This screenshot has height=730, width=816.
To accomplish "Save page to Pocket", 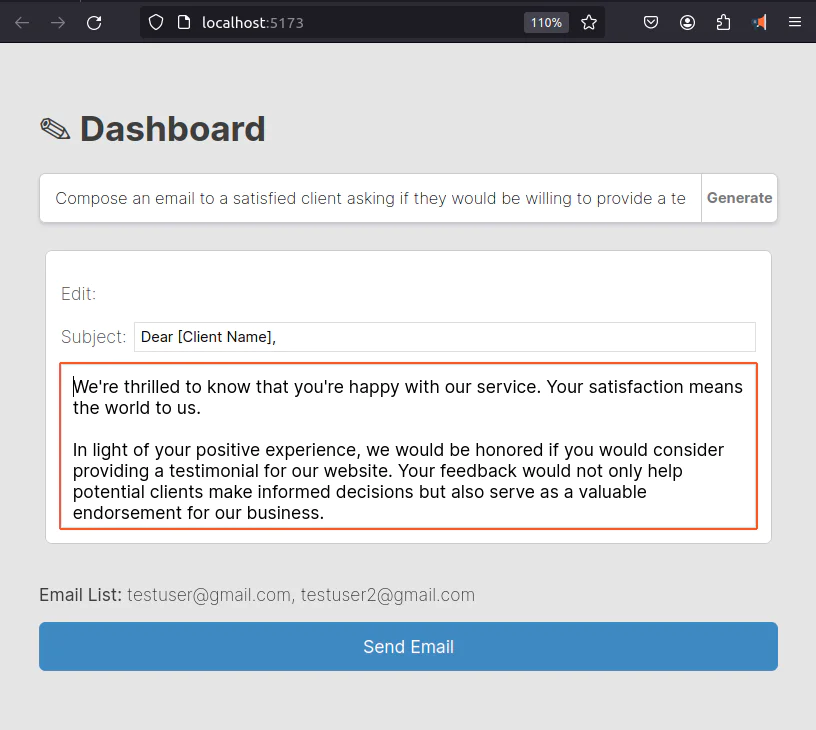I will coord(651,22).
